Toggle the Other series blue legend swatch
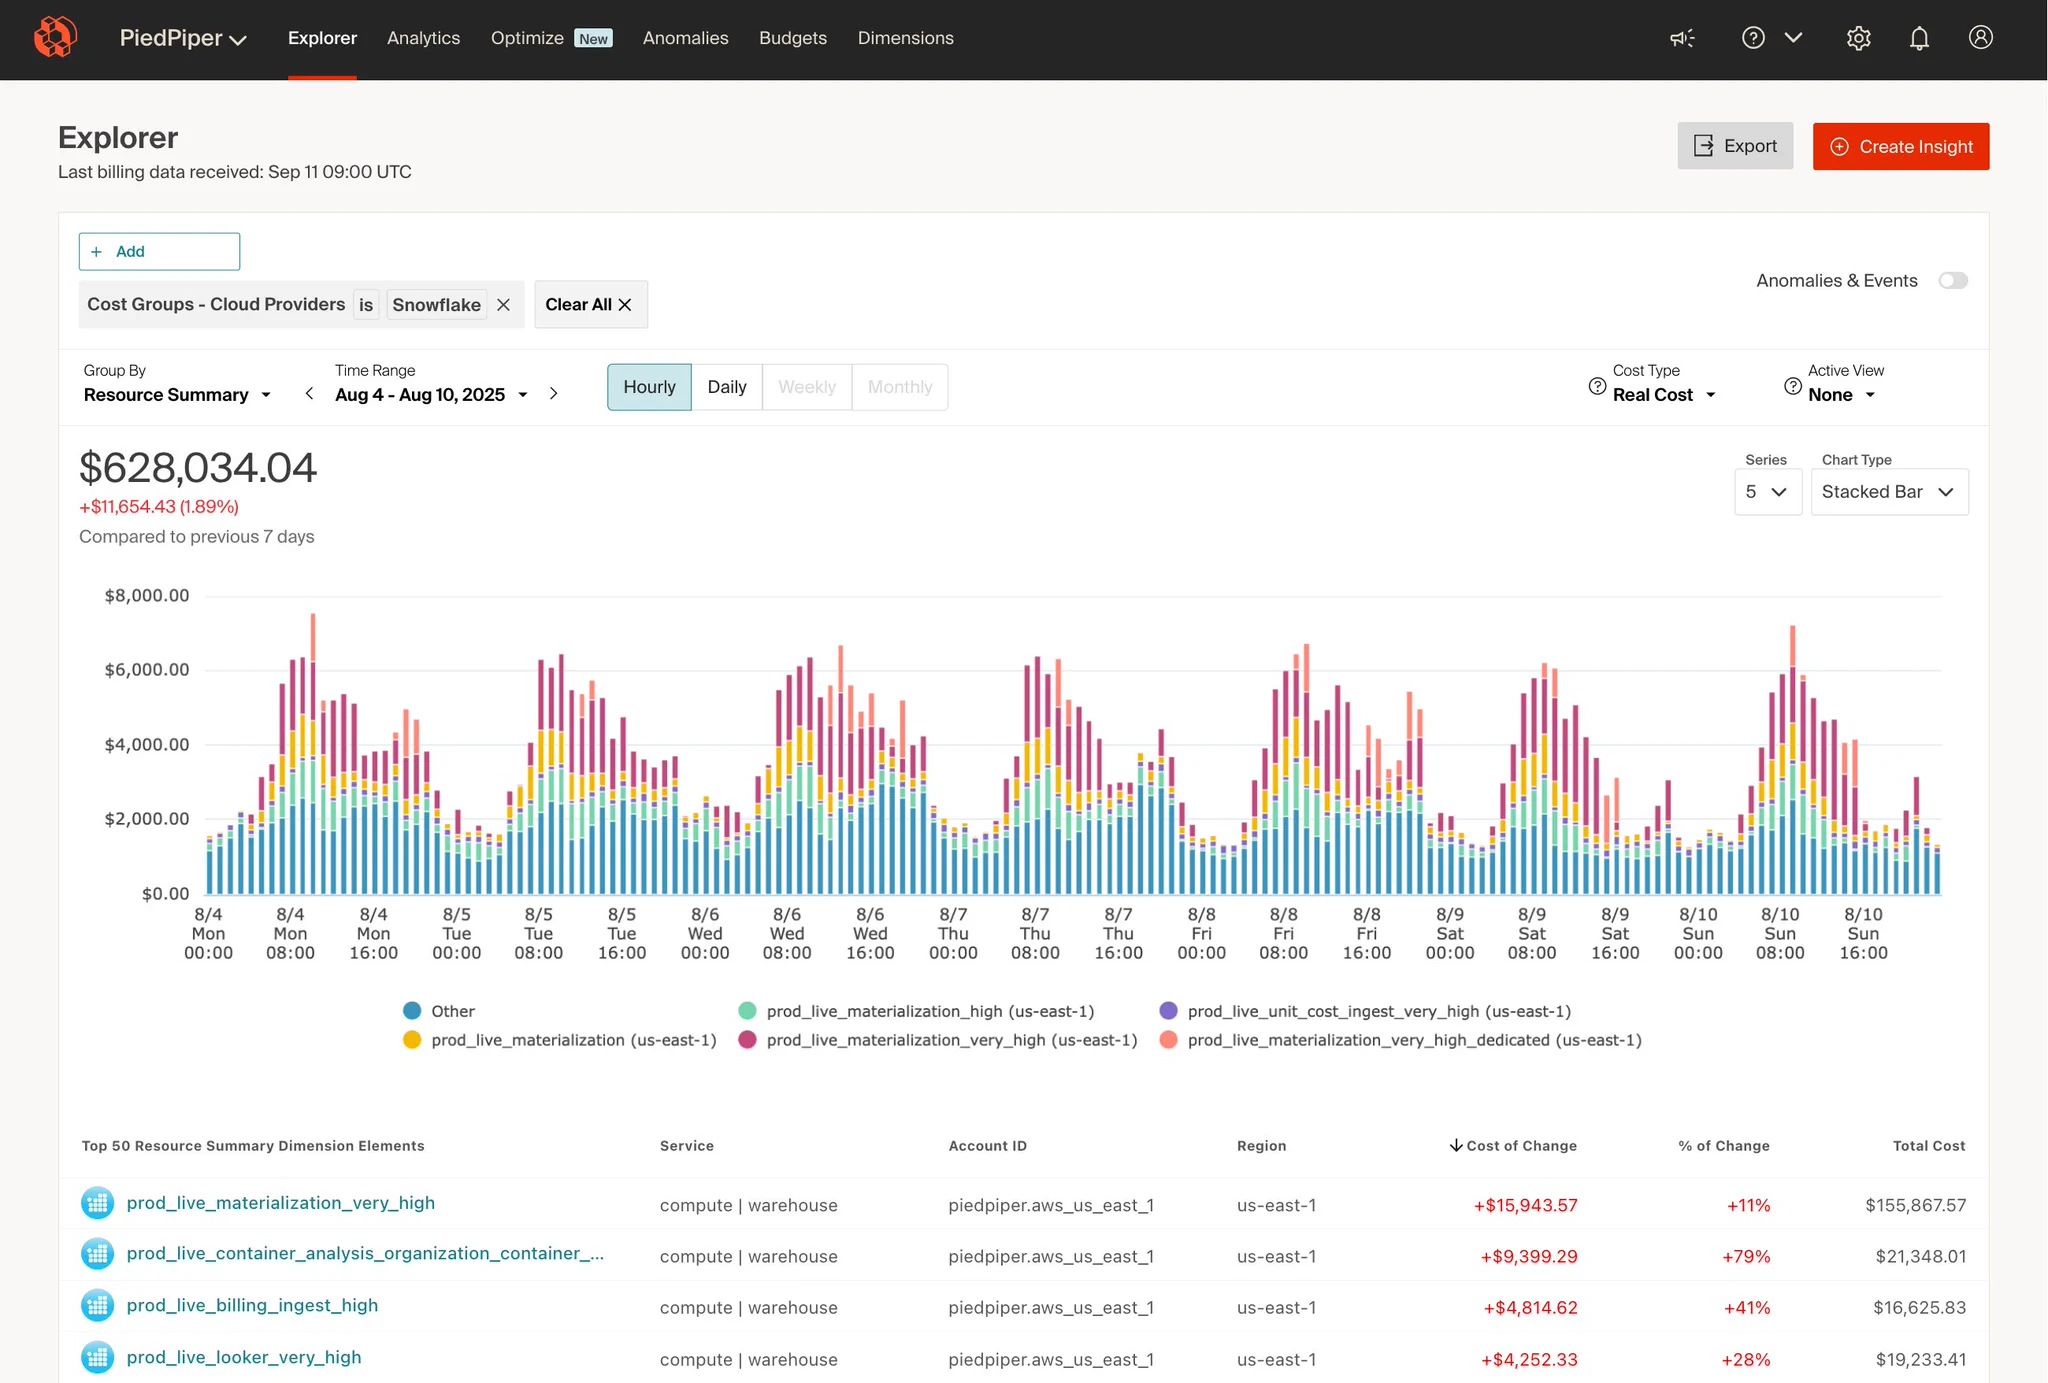This screenshot has height=1383, width=2048. tap(411, 1011)
